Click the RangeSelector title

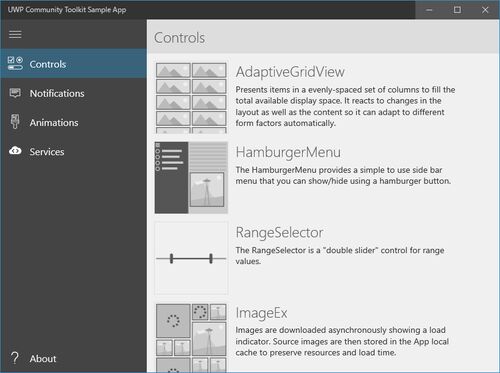[279, 233]
